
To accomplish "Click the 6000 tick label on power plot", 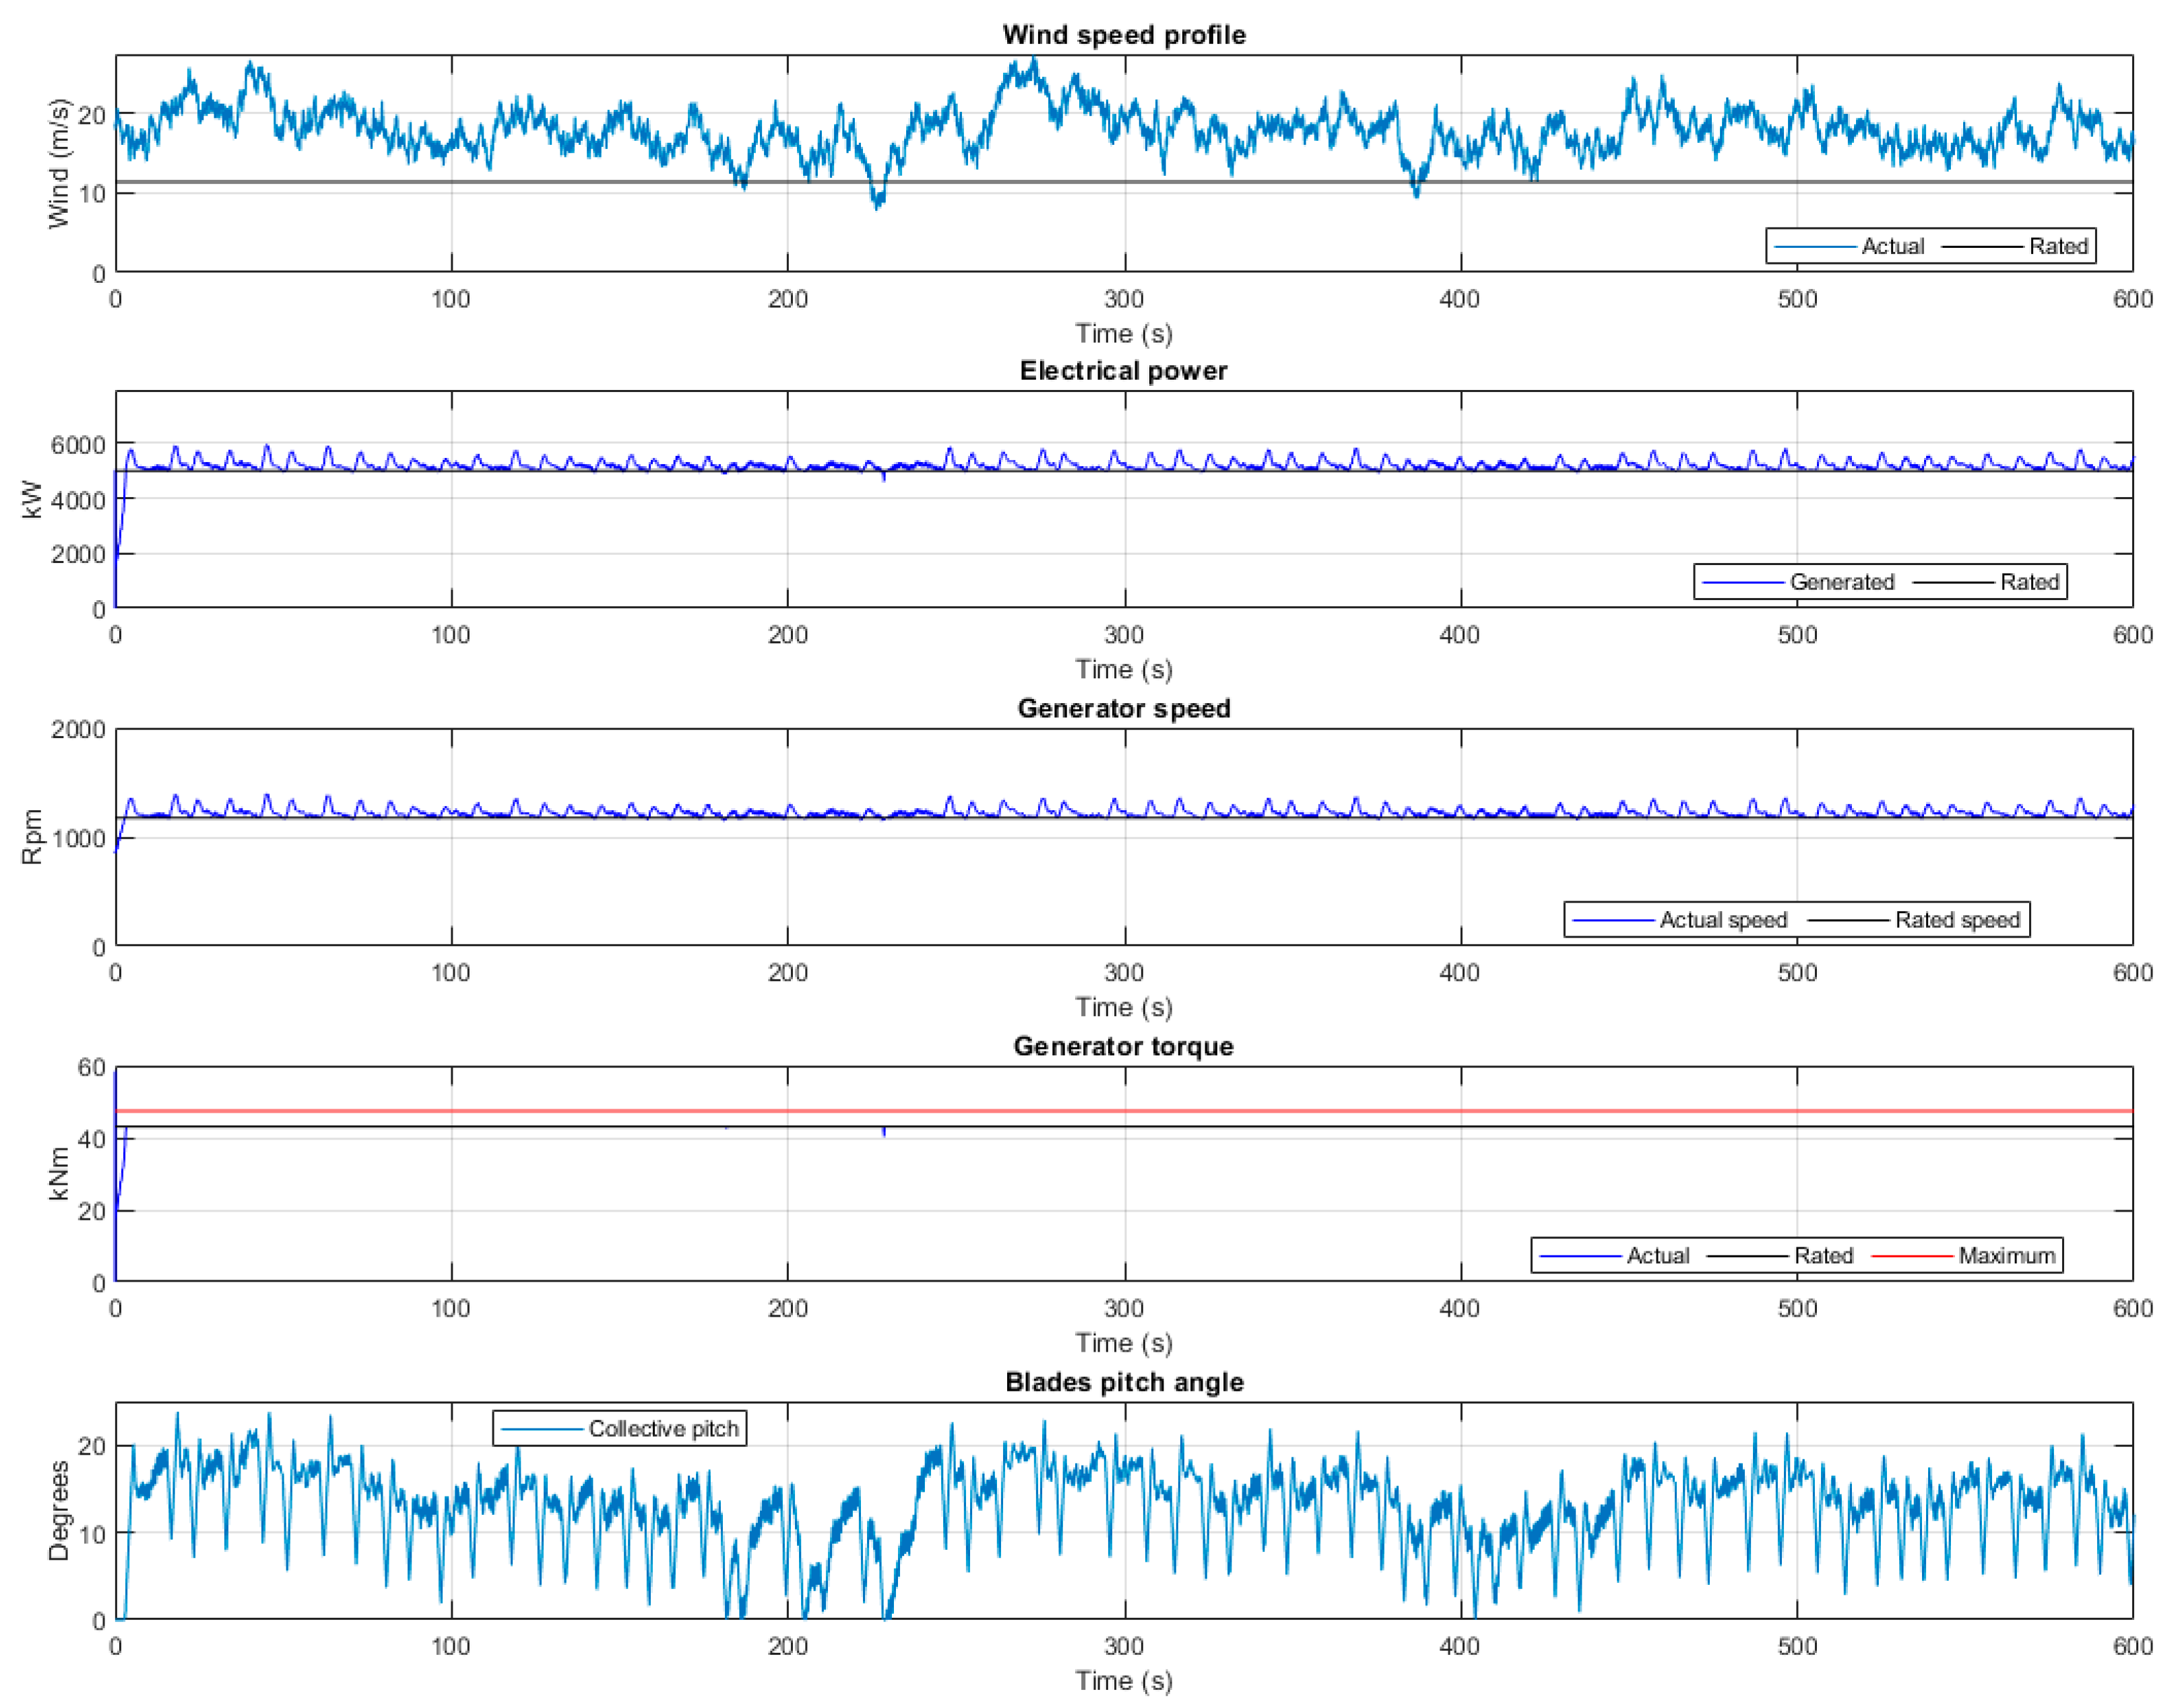I will tap(78, 445).
